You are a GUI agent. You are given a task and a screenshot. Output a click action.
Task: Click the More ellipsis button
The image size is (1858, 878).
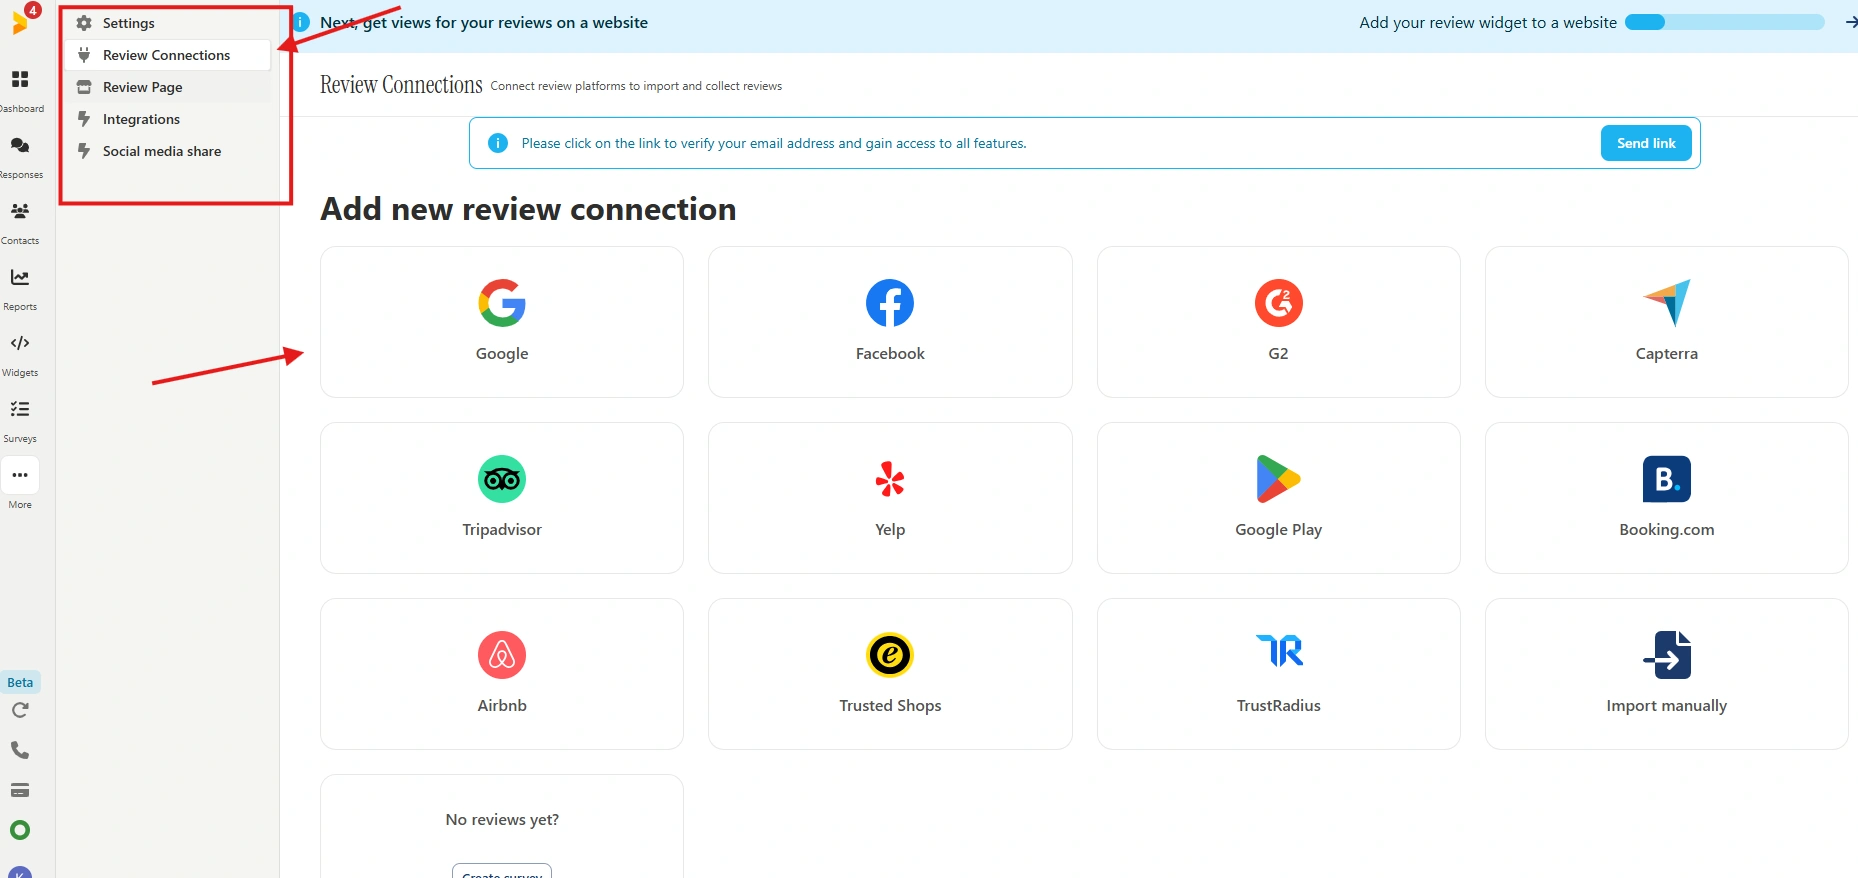click(20, 475)
